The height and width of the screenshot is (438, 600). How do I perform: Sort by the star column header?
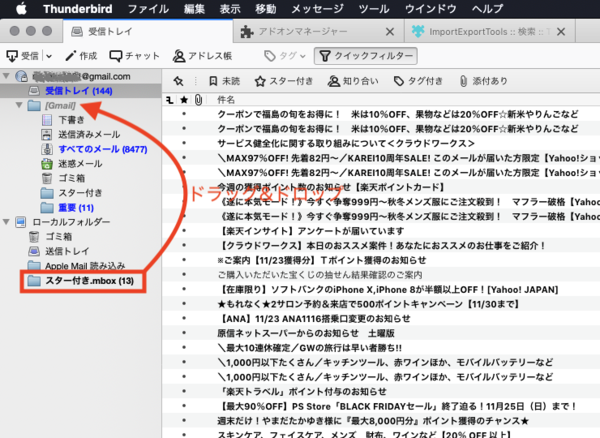[183, 101]
